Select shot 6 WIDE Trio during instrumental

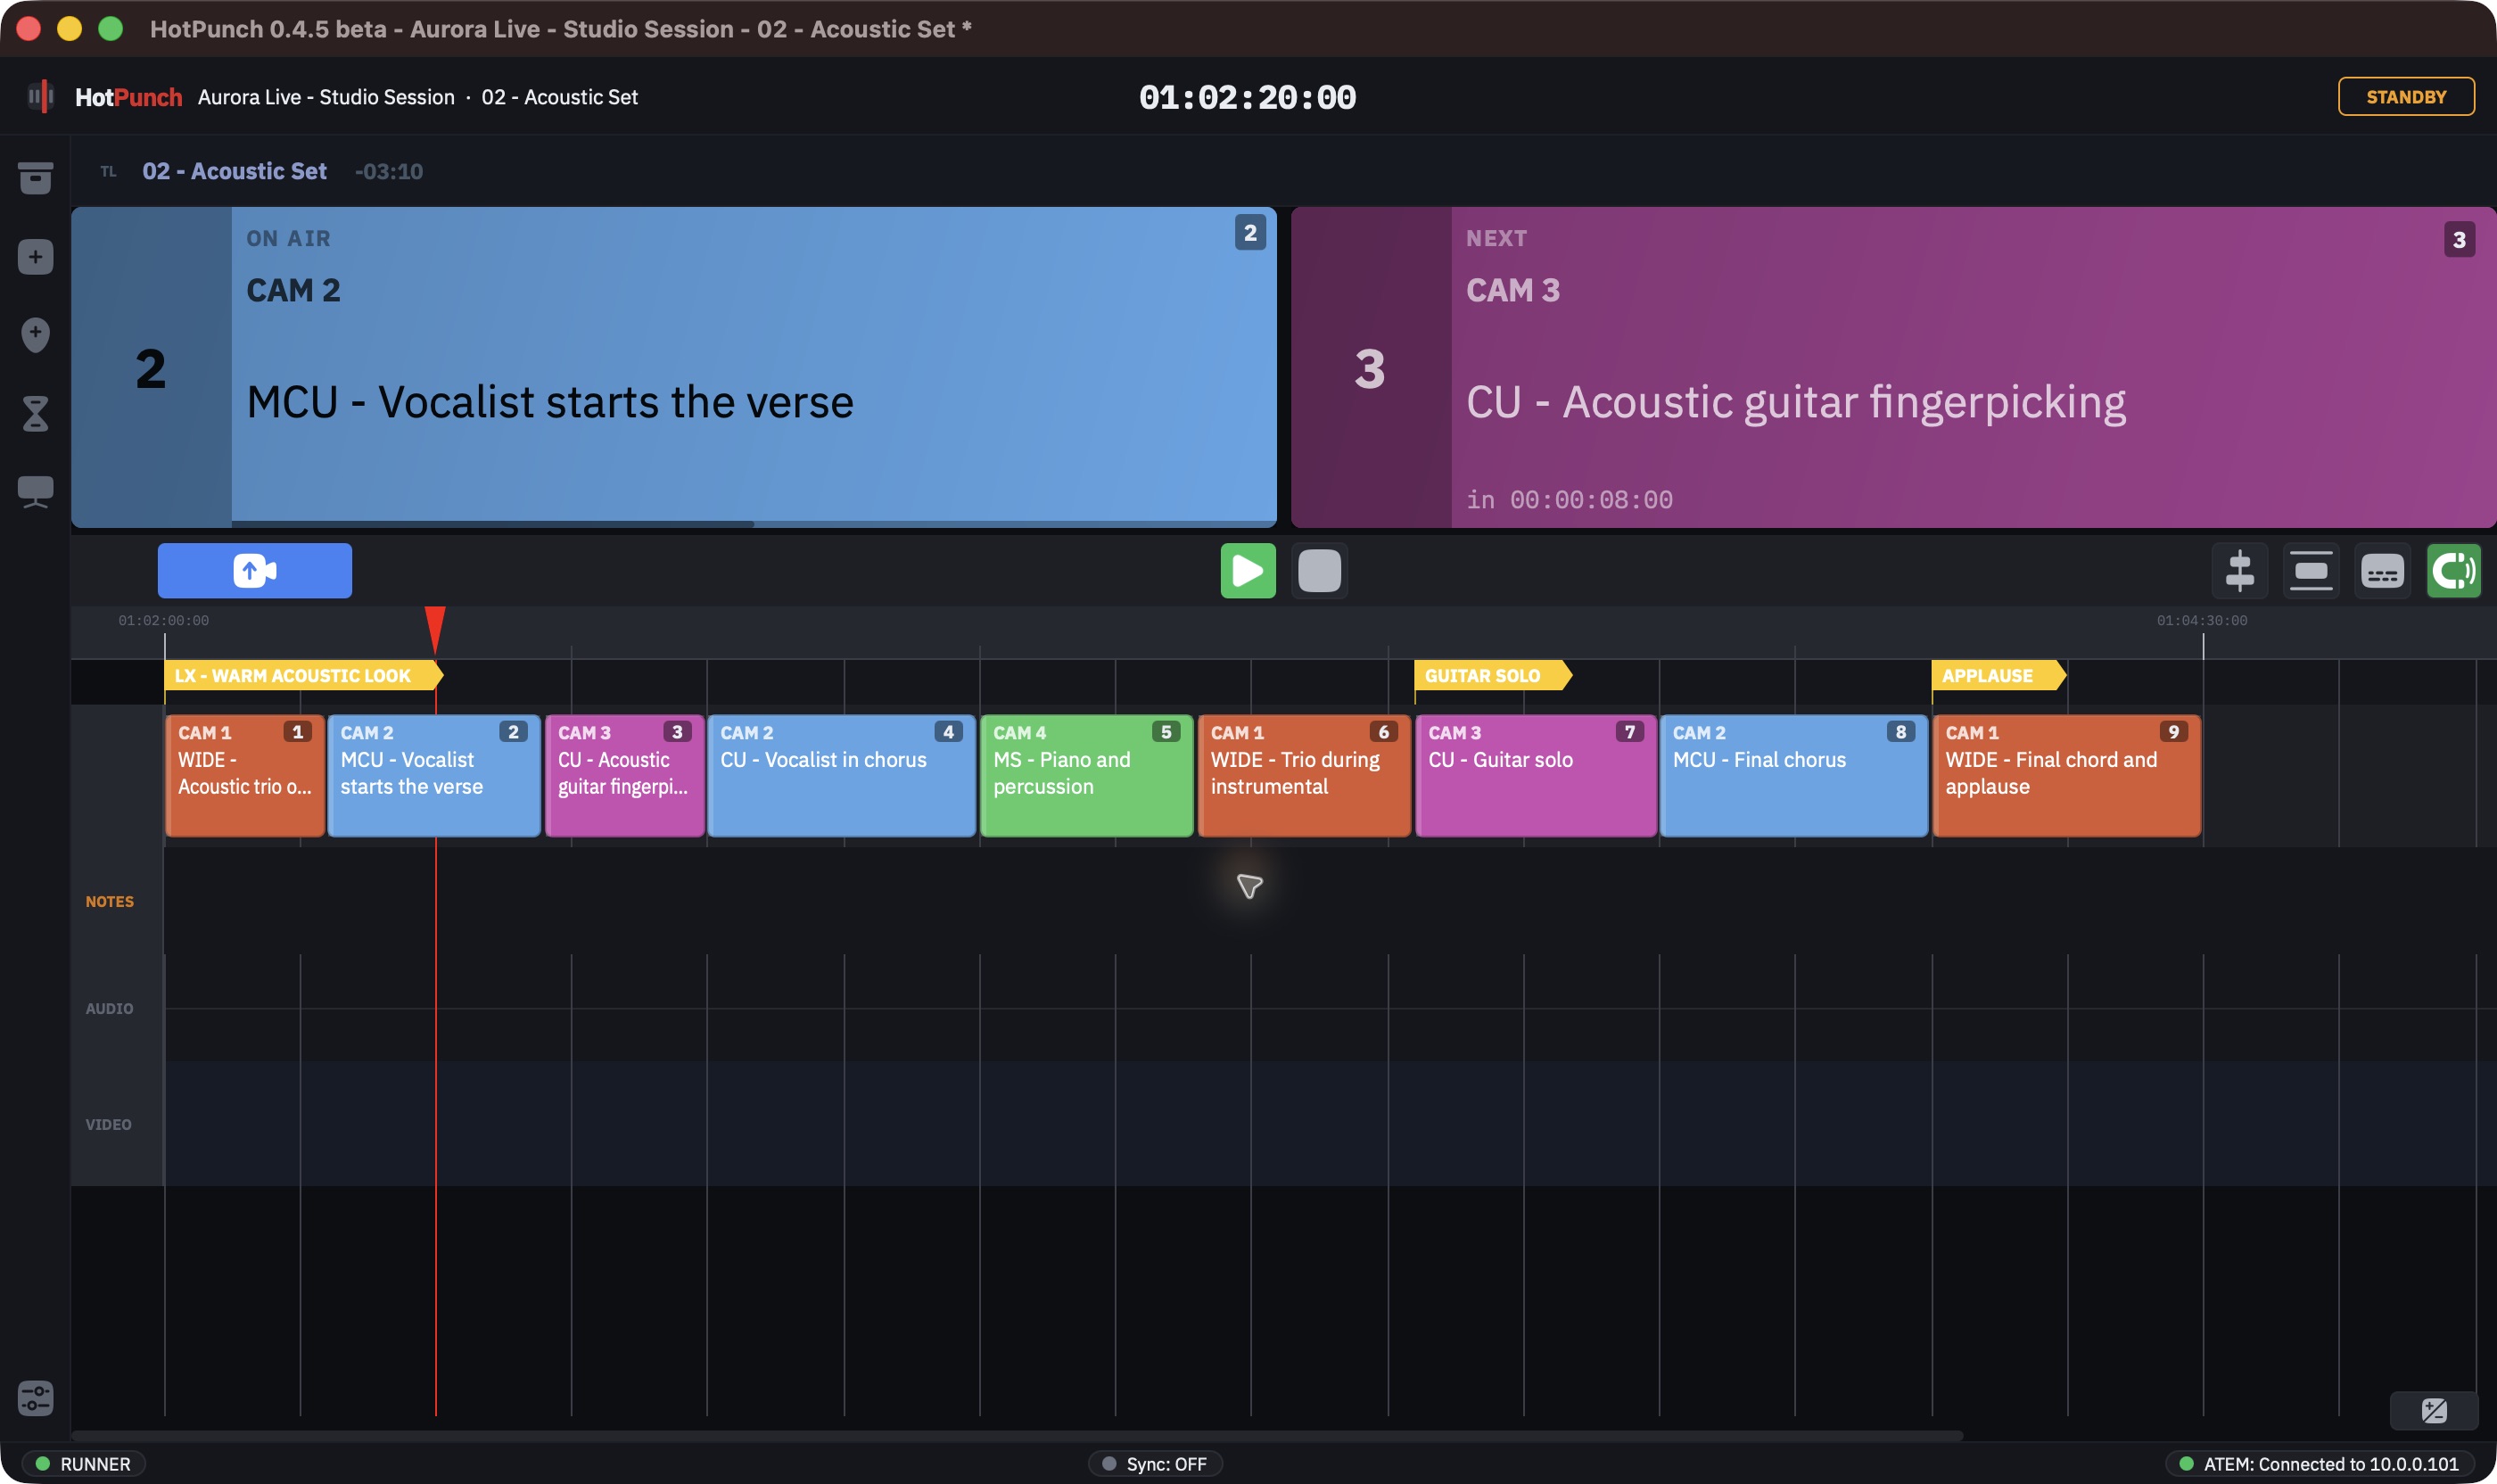pos(1304,776)
